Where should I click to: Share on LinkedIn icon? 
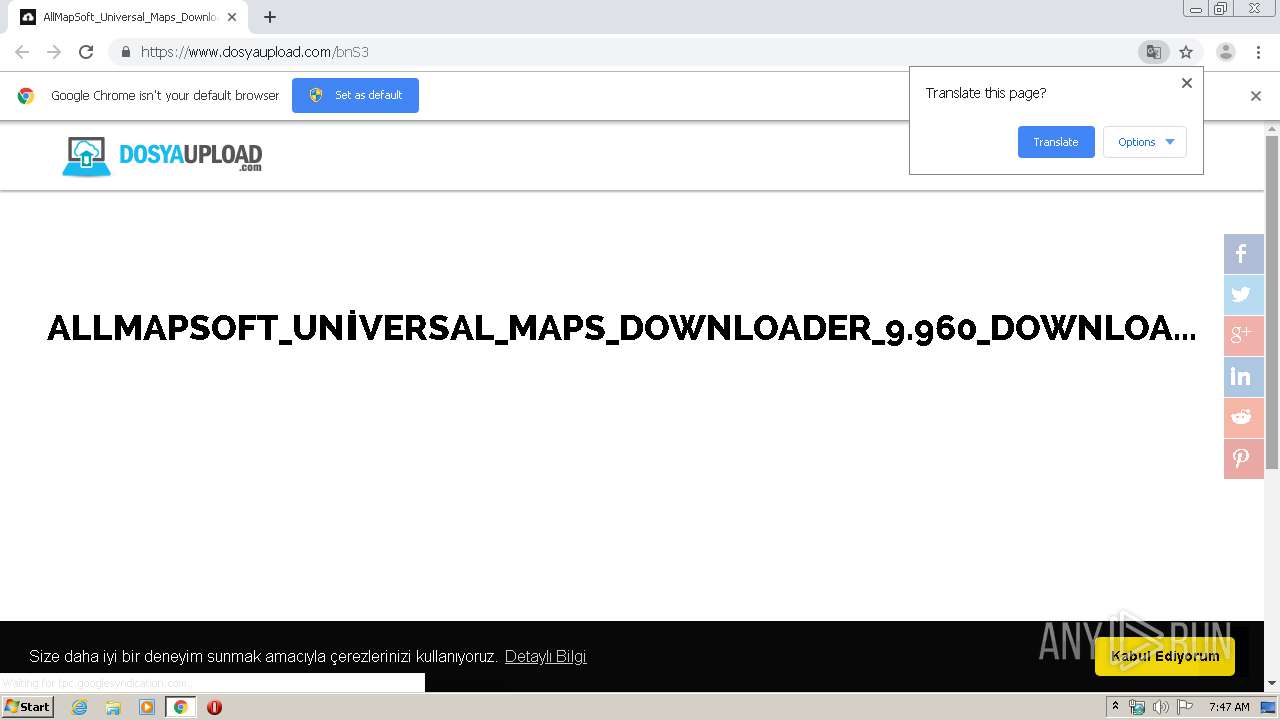[1243, 377]
